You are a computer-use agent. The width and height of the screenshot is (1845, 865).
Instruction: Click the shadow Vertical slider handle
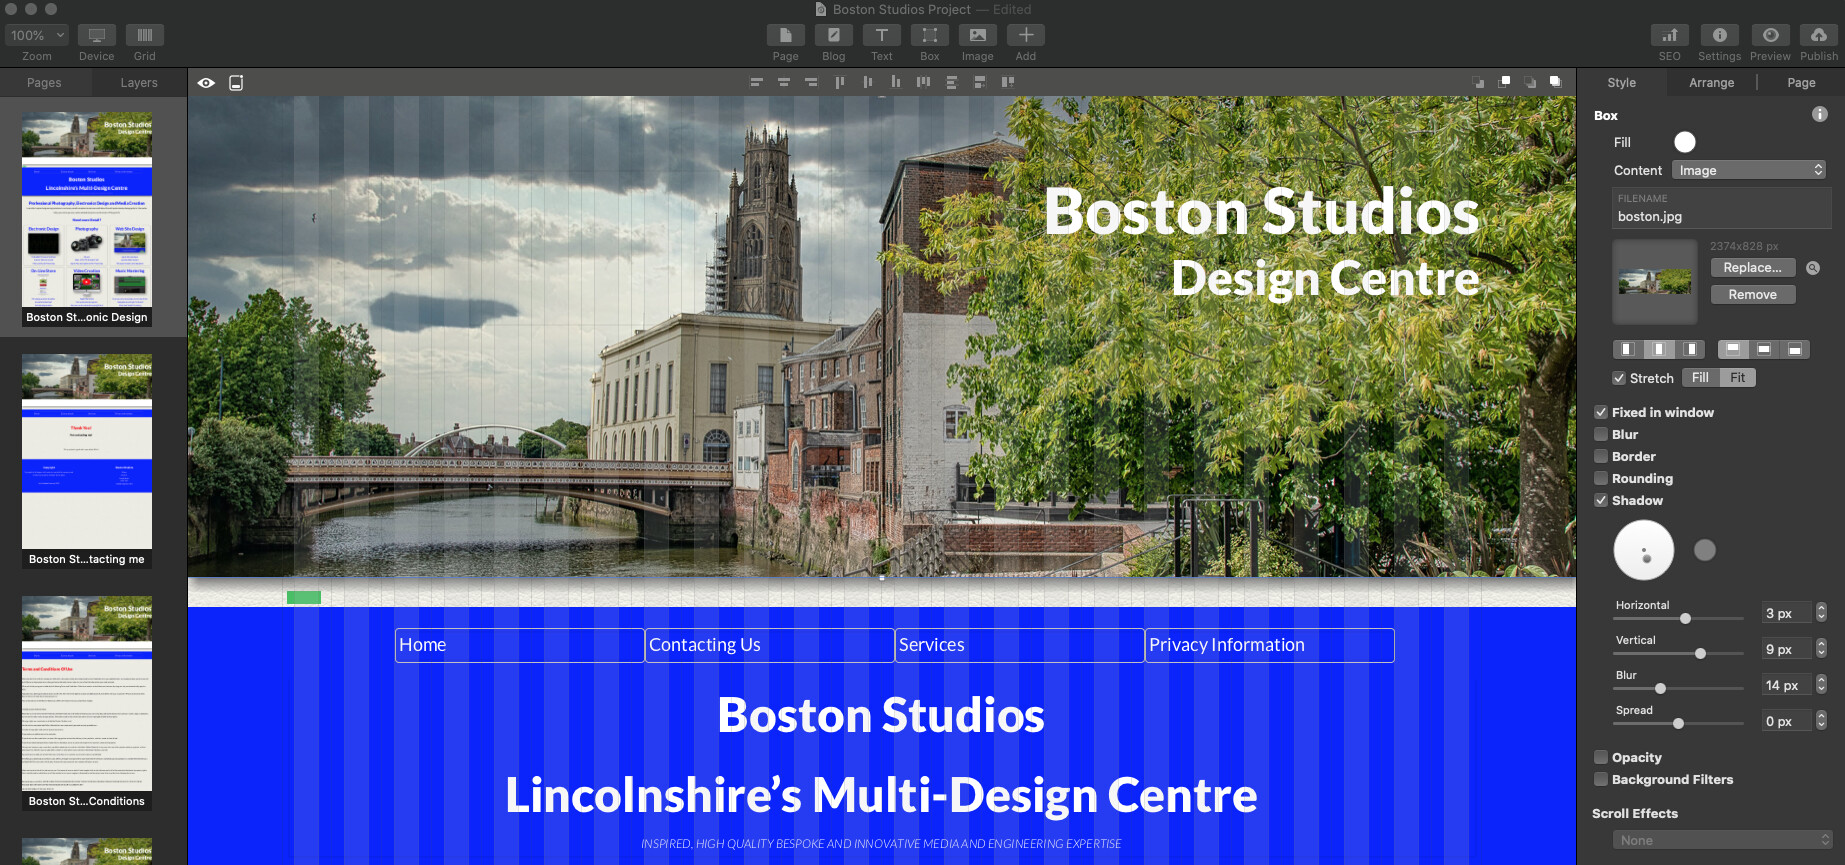[1700, 654]
